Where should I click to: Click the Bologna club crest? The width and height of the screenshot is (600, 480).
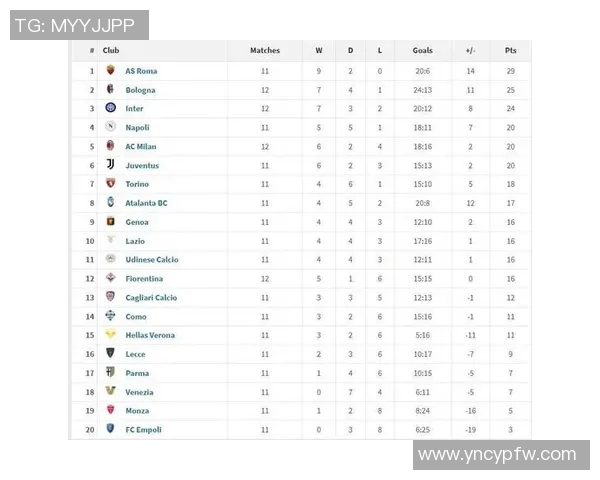point(111,90)
